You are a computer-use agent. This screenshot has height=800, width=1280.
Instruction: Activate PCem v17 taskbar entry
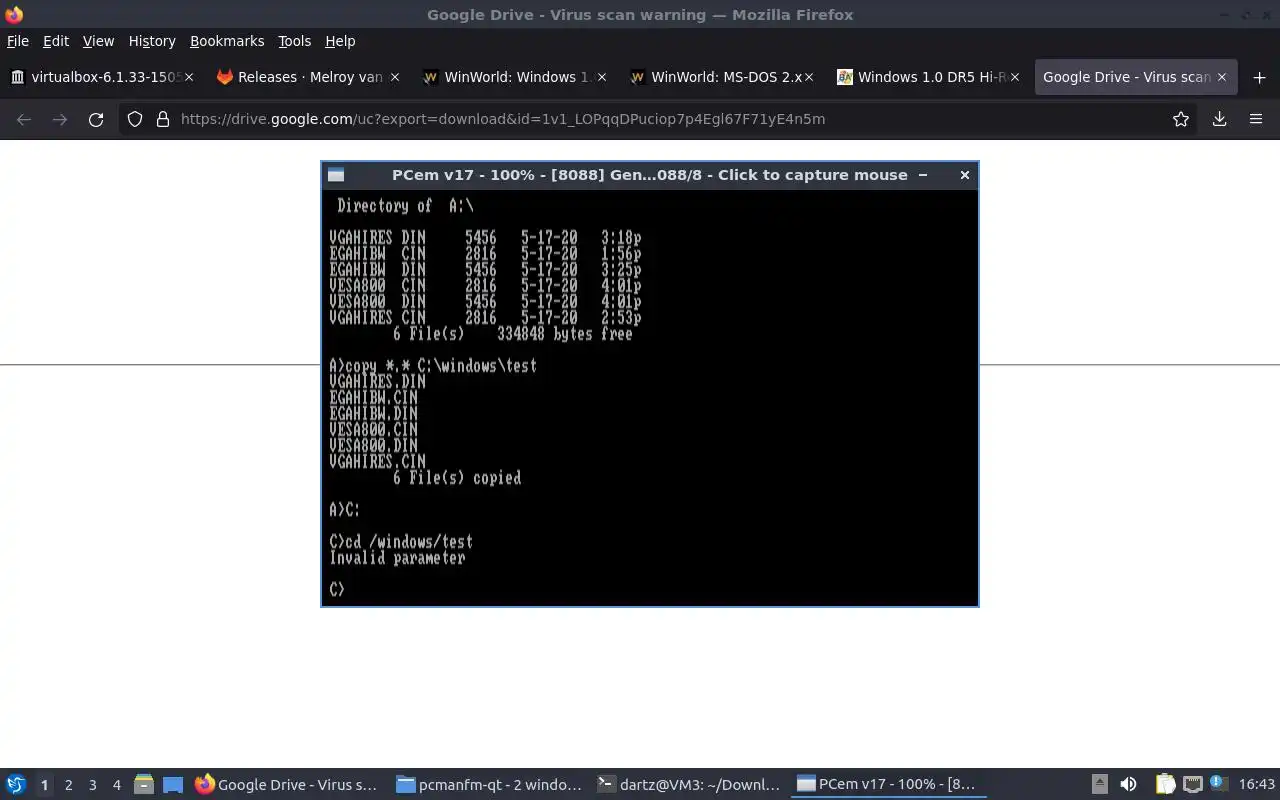coord(888,785)
